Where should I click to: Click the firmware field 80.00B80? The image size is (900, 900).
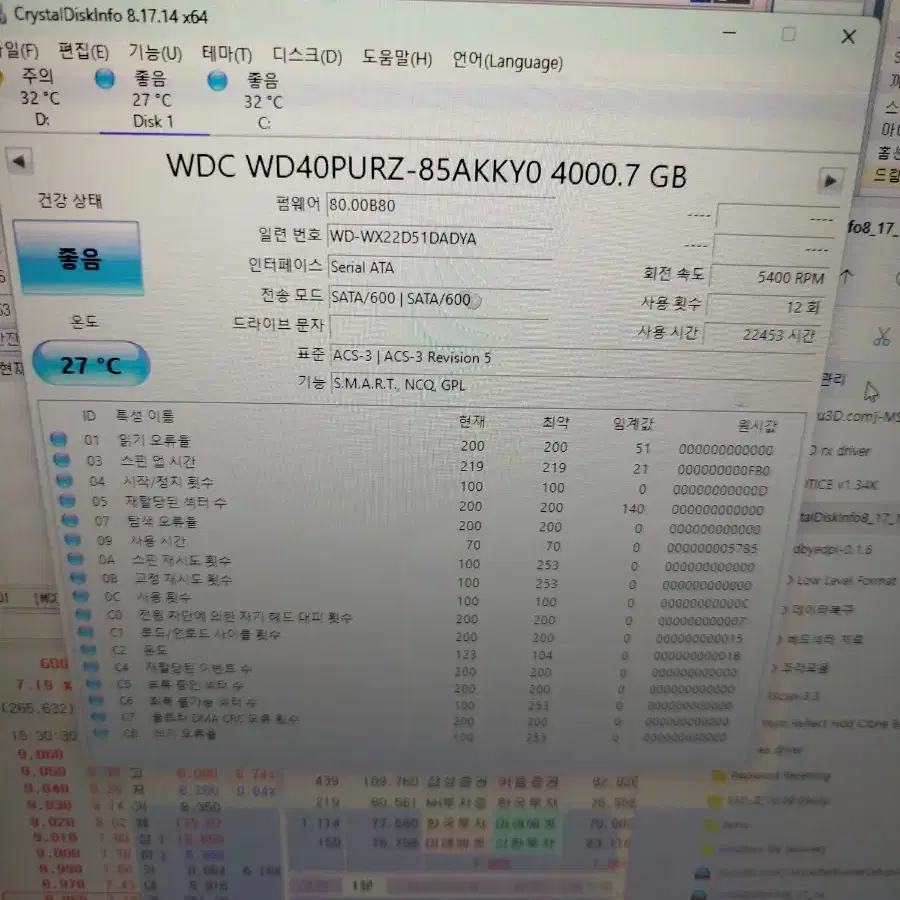(440, 207)
